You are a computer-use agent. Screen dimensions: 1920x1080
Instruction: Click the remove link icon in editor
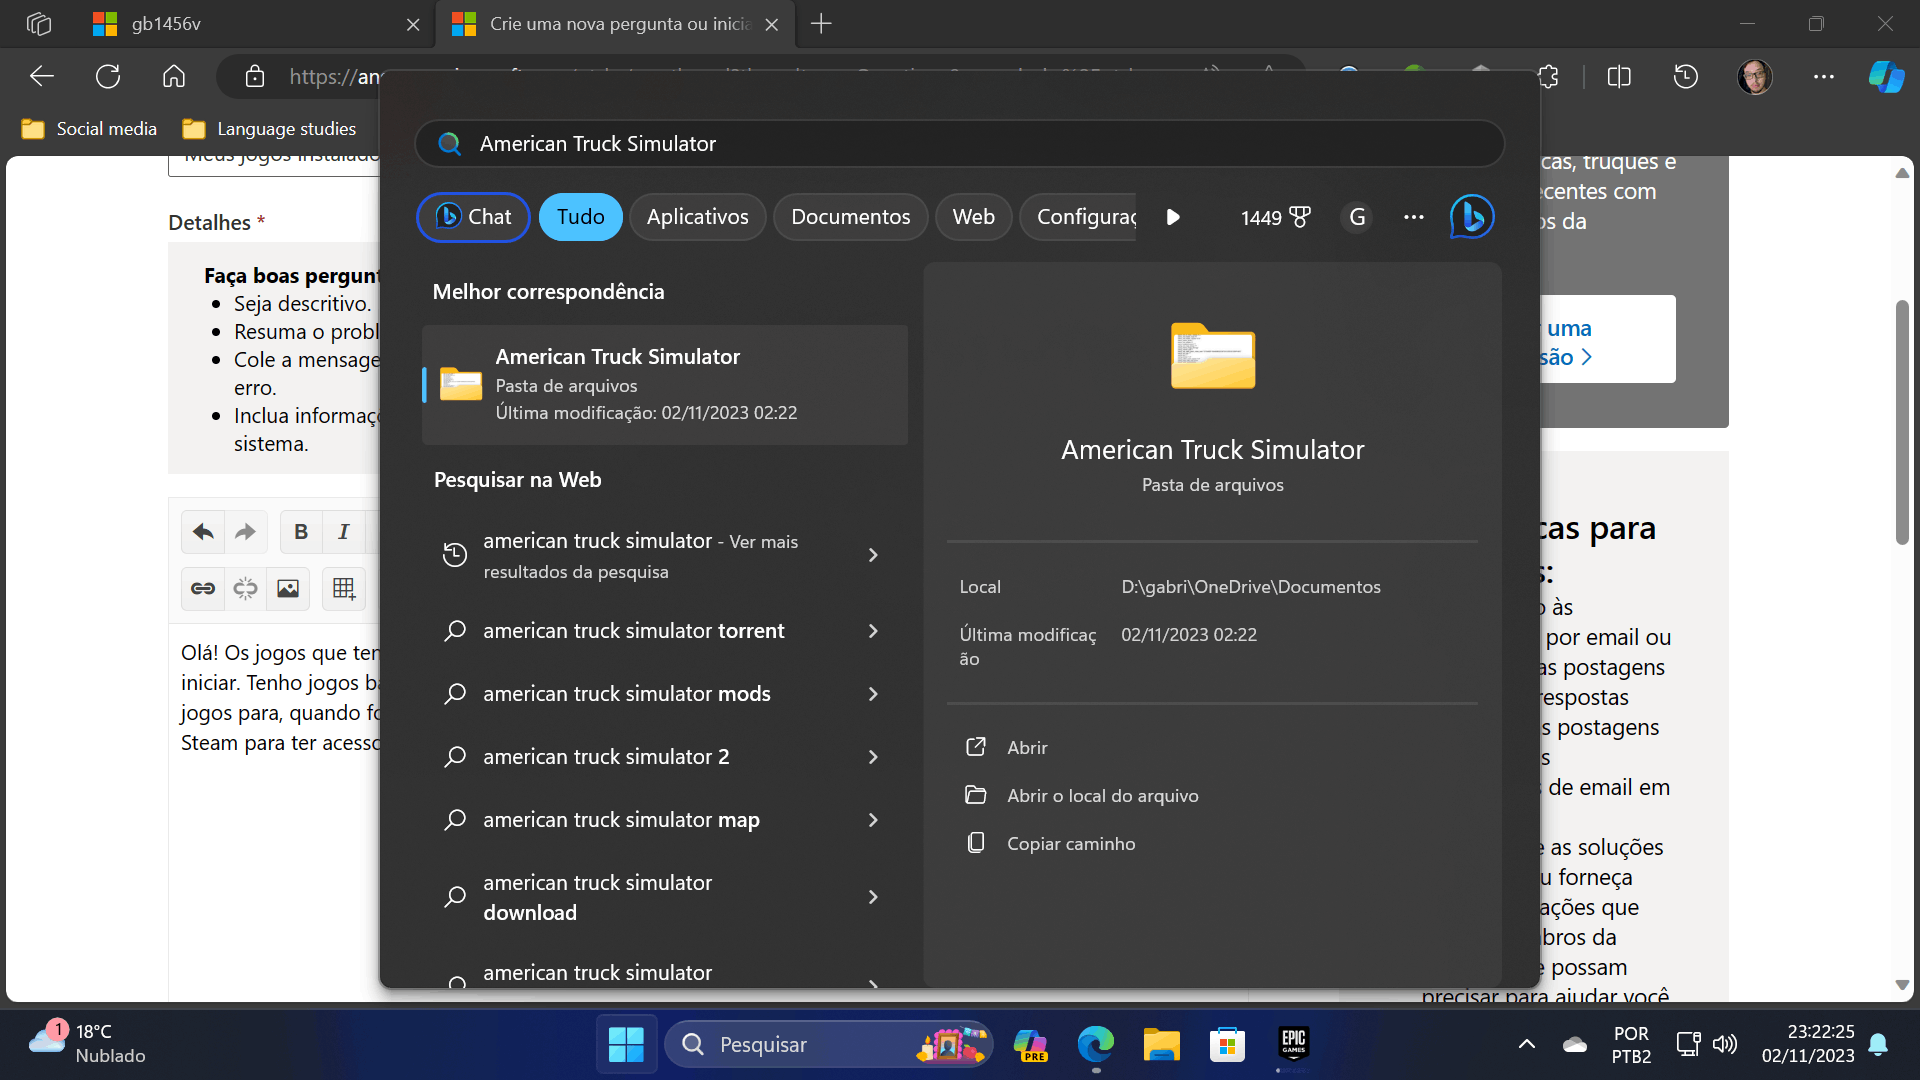click(x=245, y=588)
